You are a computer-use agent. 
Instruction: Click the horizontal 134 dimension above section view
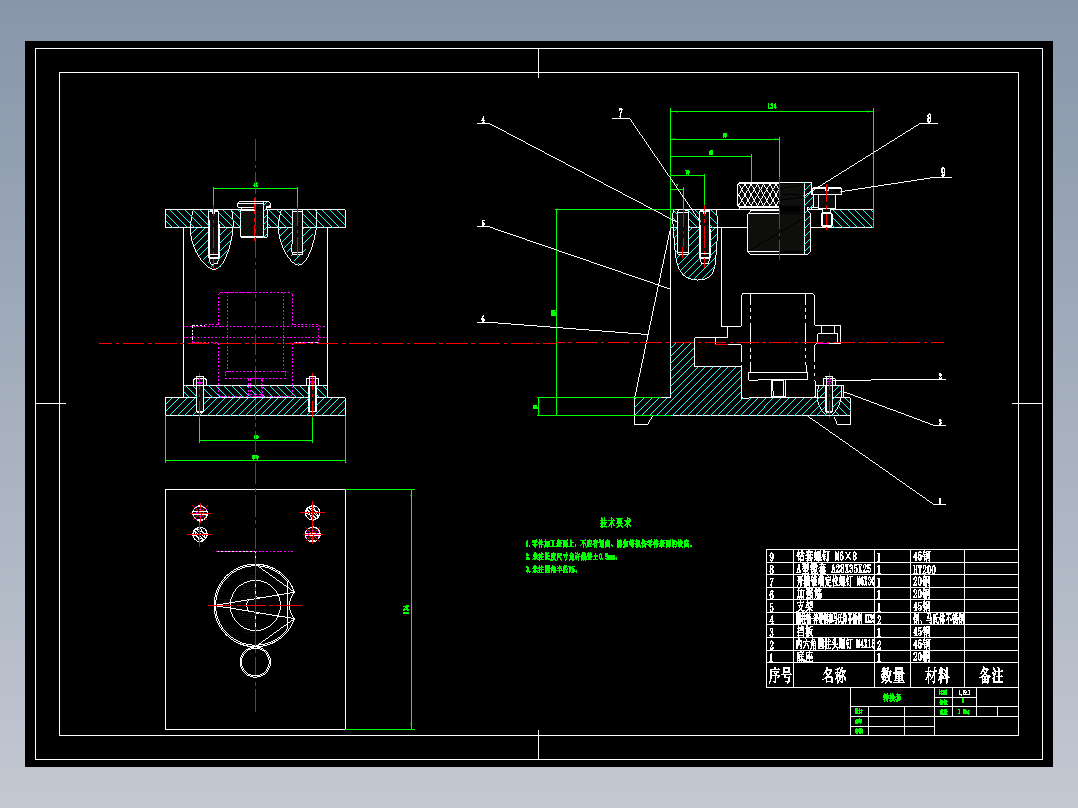coord(772,106)
